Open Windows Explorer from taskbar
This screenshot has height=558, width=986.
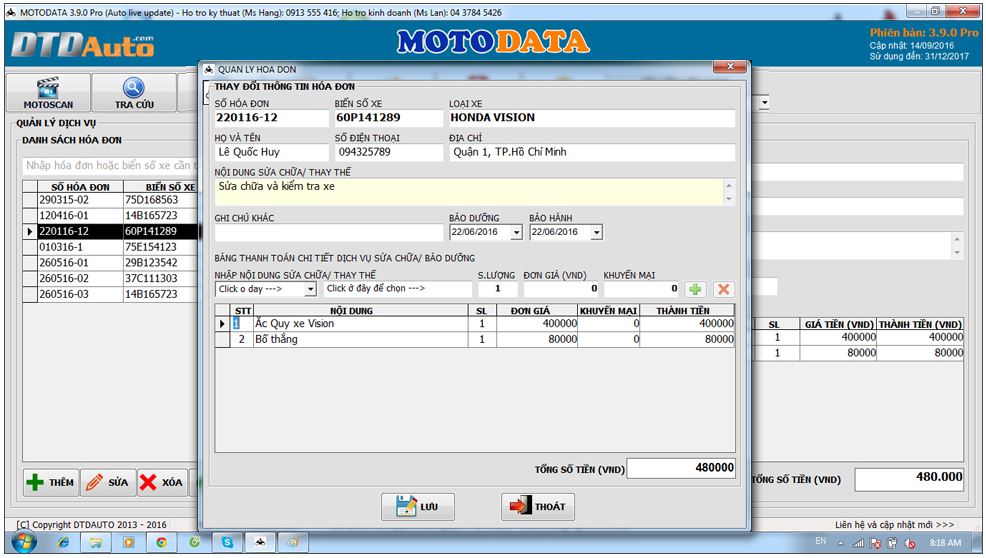(96, 542)
